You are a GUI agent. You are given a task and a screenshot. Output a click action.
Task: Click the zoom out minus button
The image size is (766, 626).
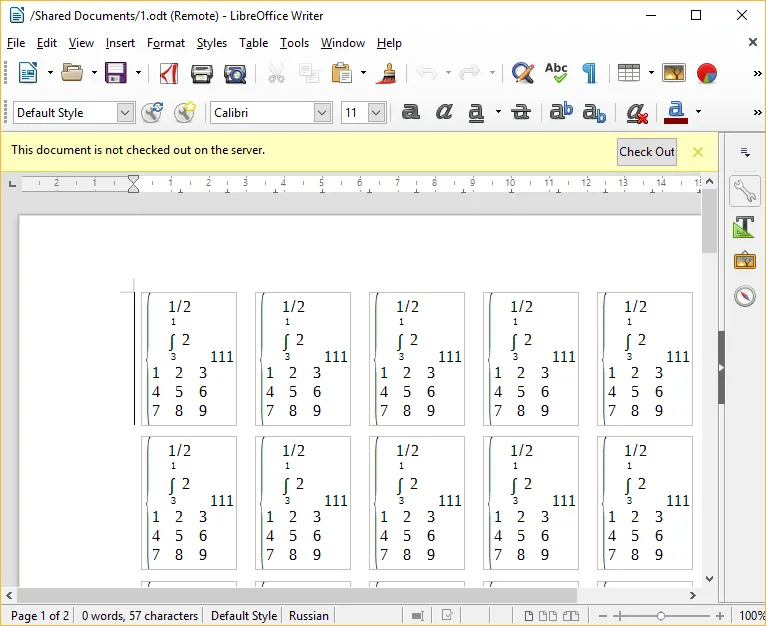pos(603,616)
